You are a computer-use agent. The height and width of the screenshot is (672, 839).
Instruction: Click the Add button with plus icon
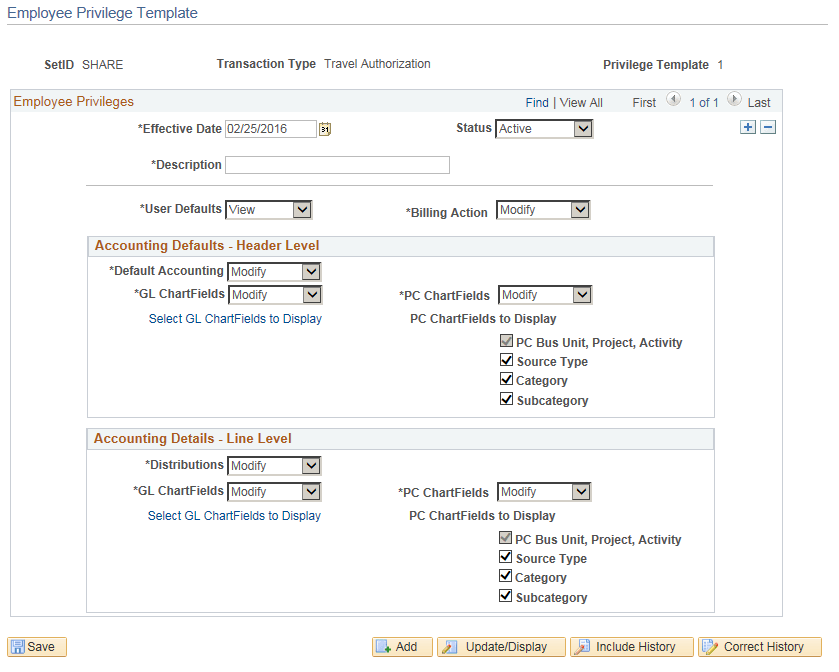click(401, 646)
